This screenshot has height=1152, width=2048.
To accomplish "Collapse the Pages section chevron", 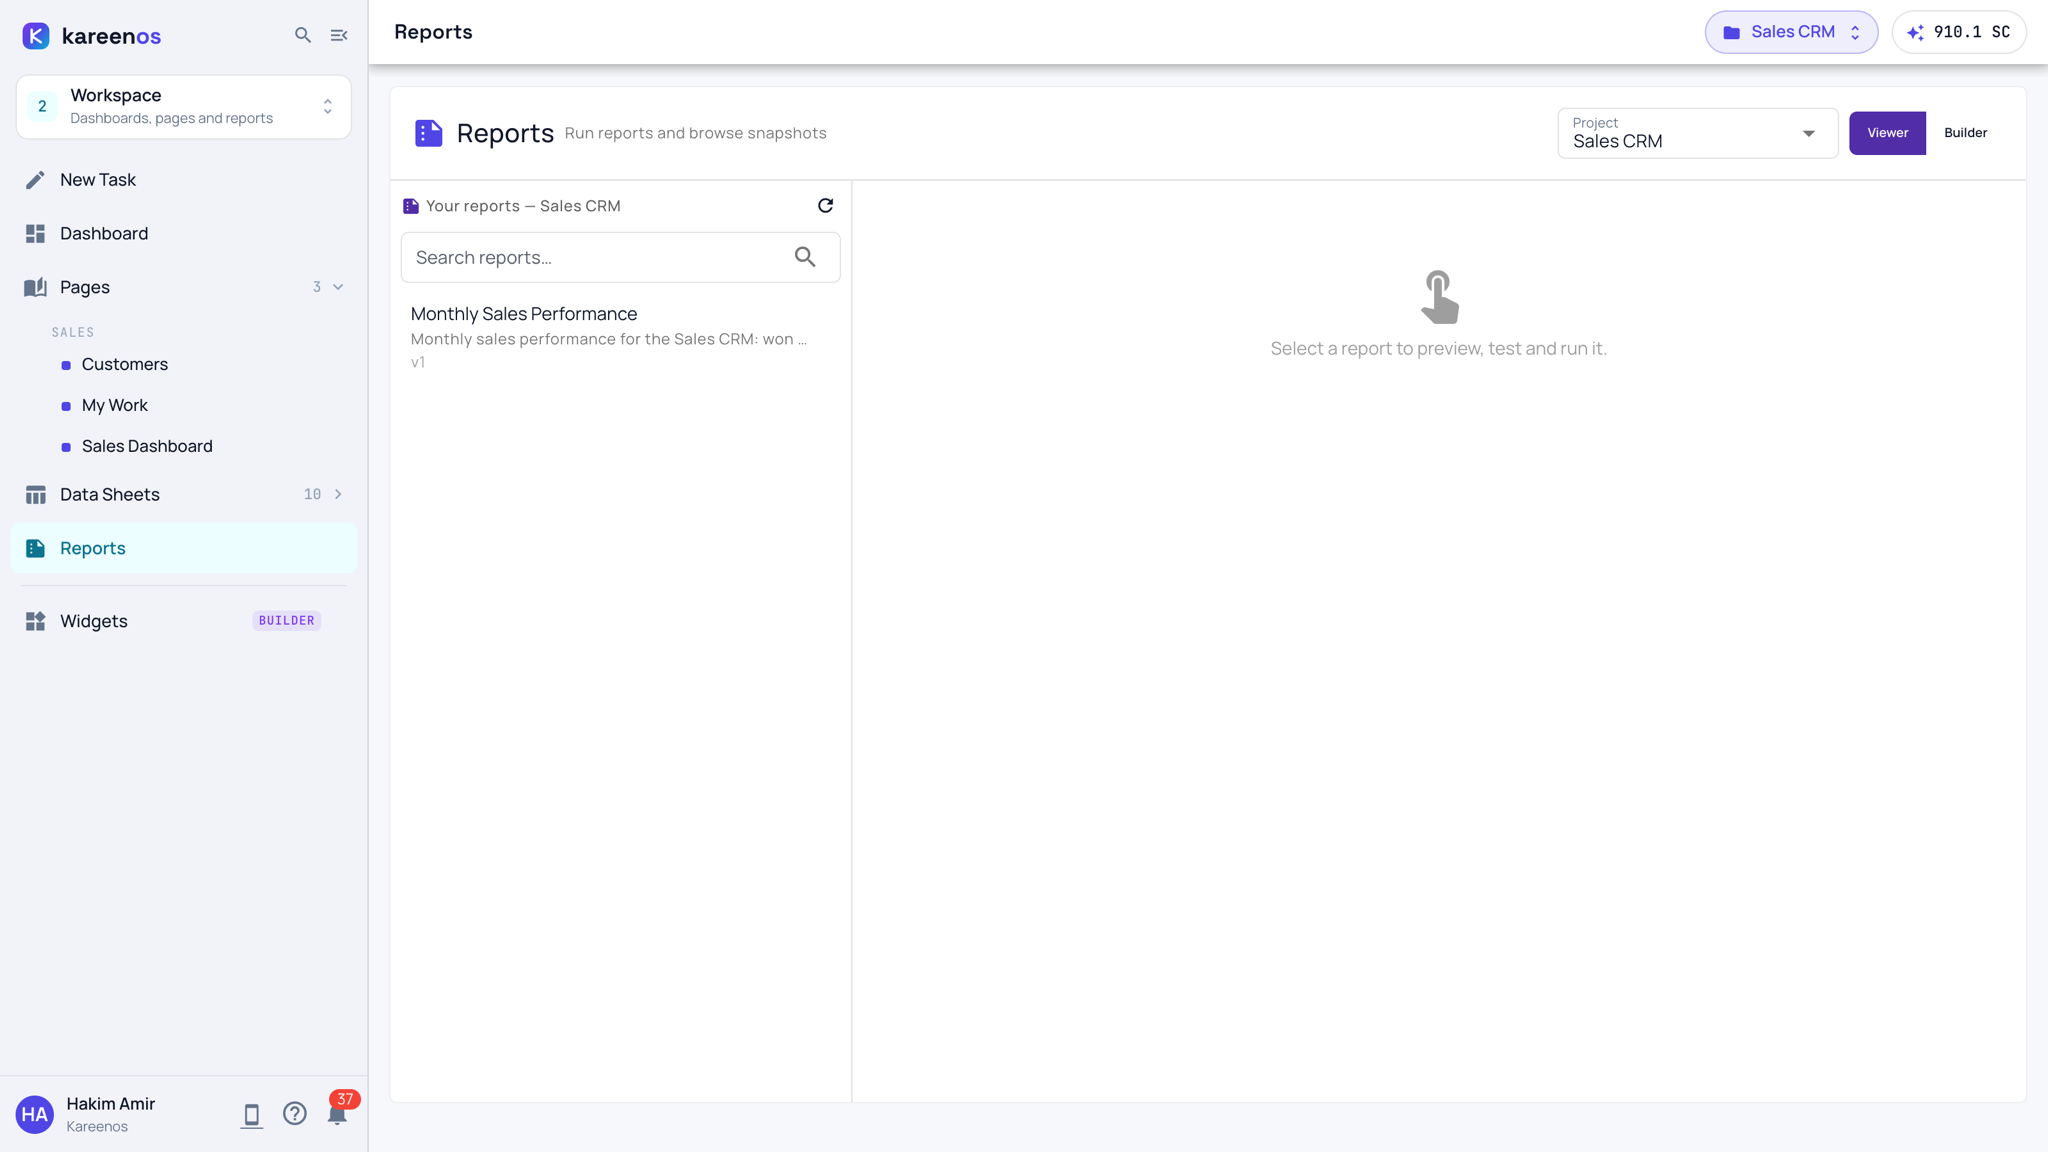I will (338, 287).
